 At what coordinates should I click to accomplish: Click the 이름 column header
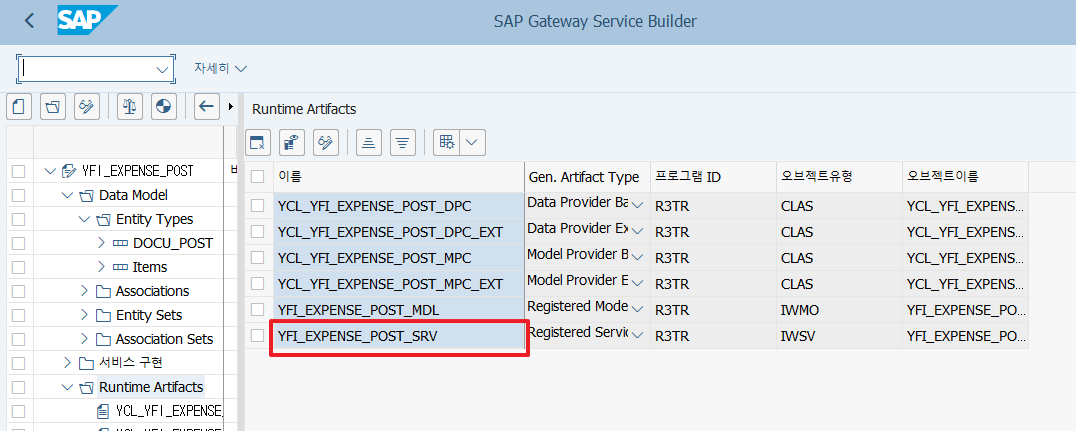pyautogui.click(x=399, y=177)
